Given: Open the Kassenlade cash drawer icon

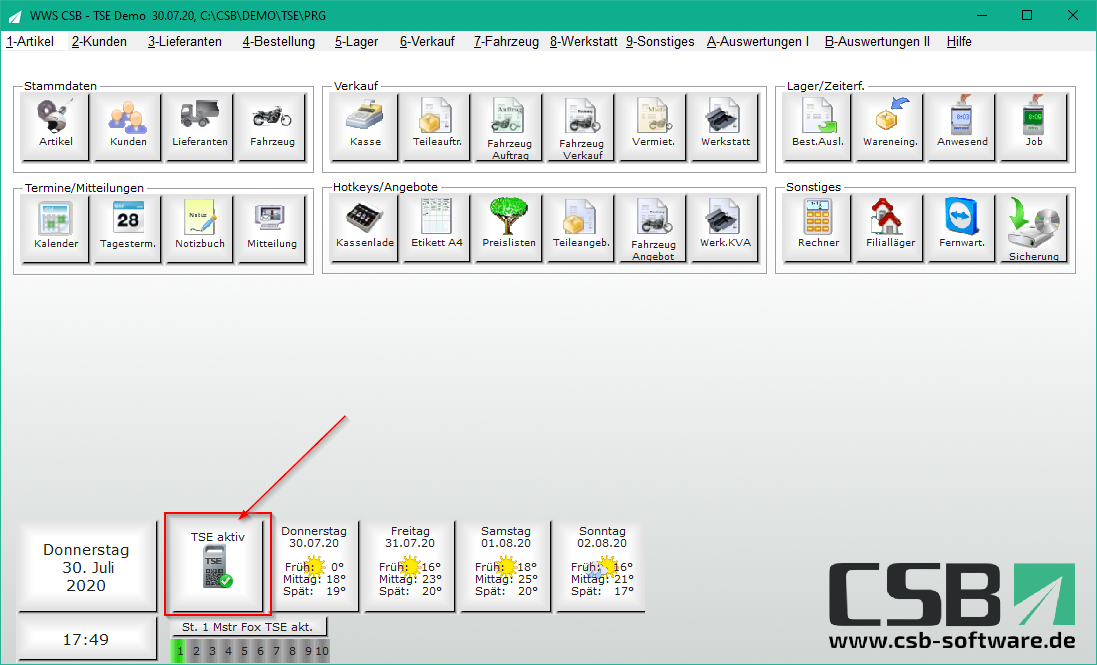Looking at the screenshot, I should (x=365, y=228).
